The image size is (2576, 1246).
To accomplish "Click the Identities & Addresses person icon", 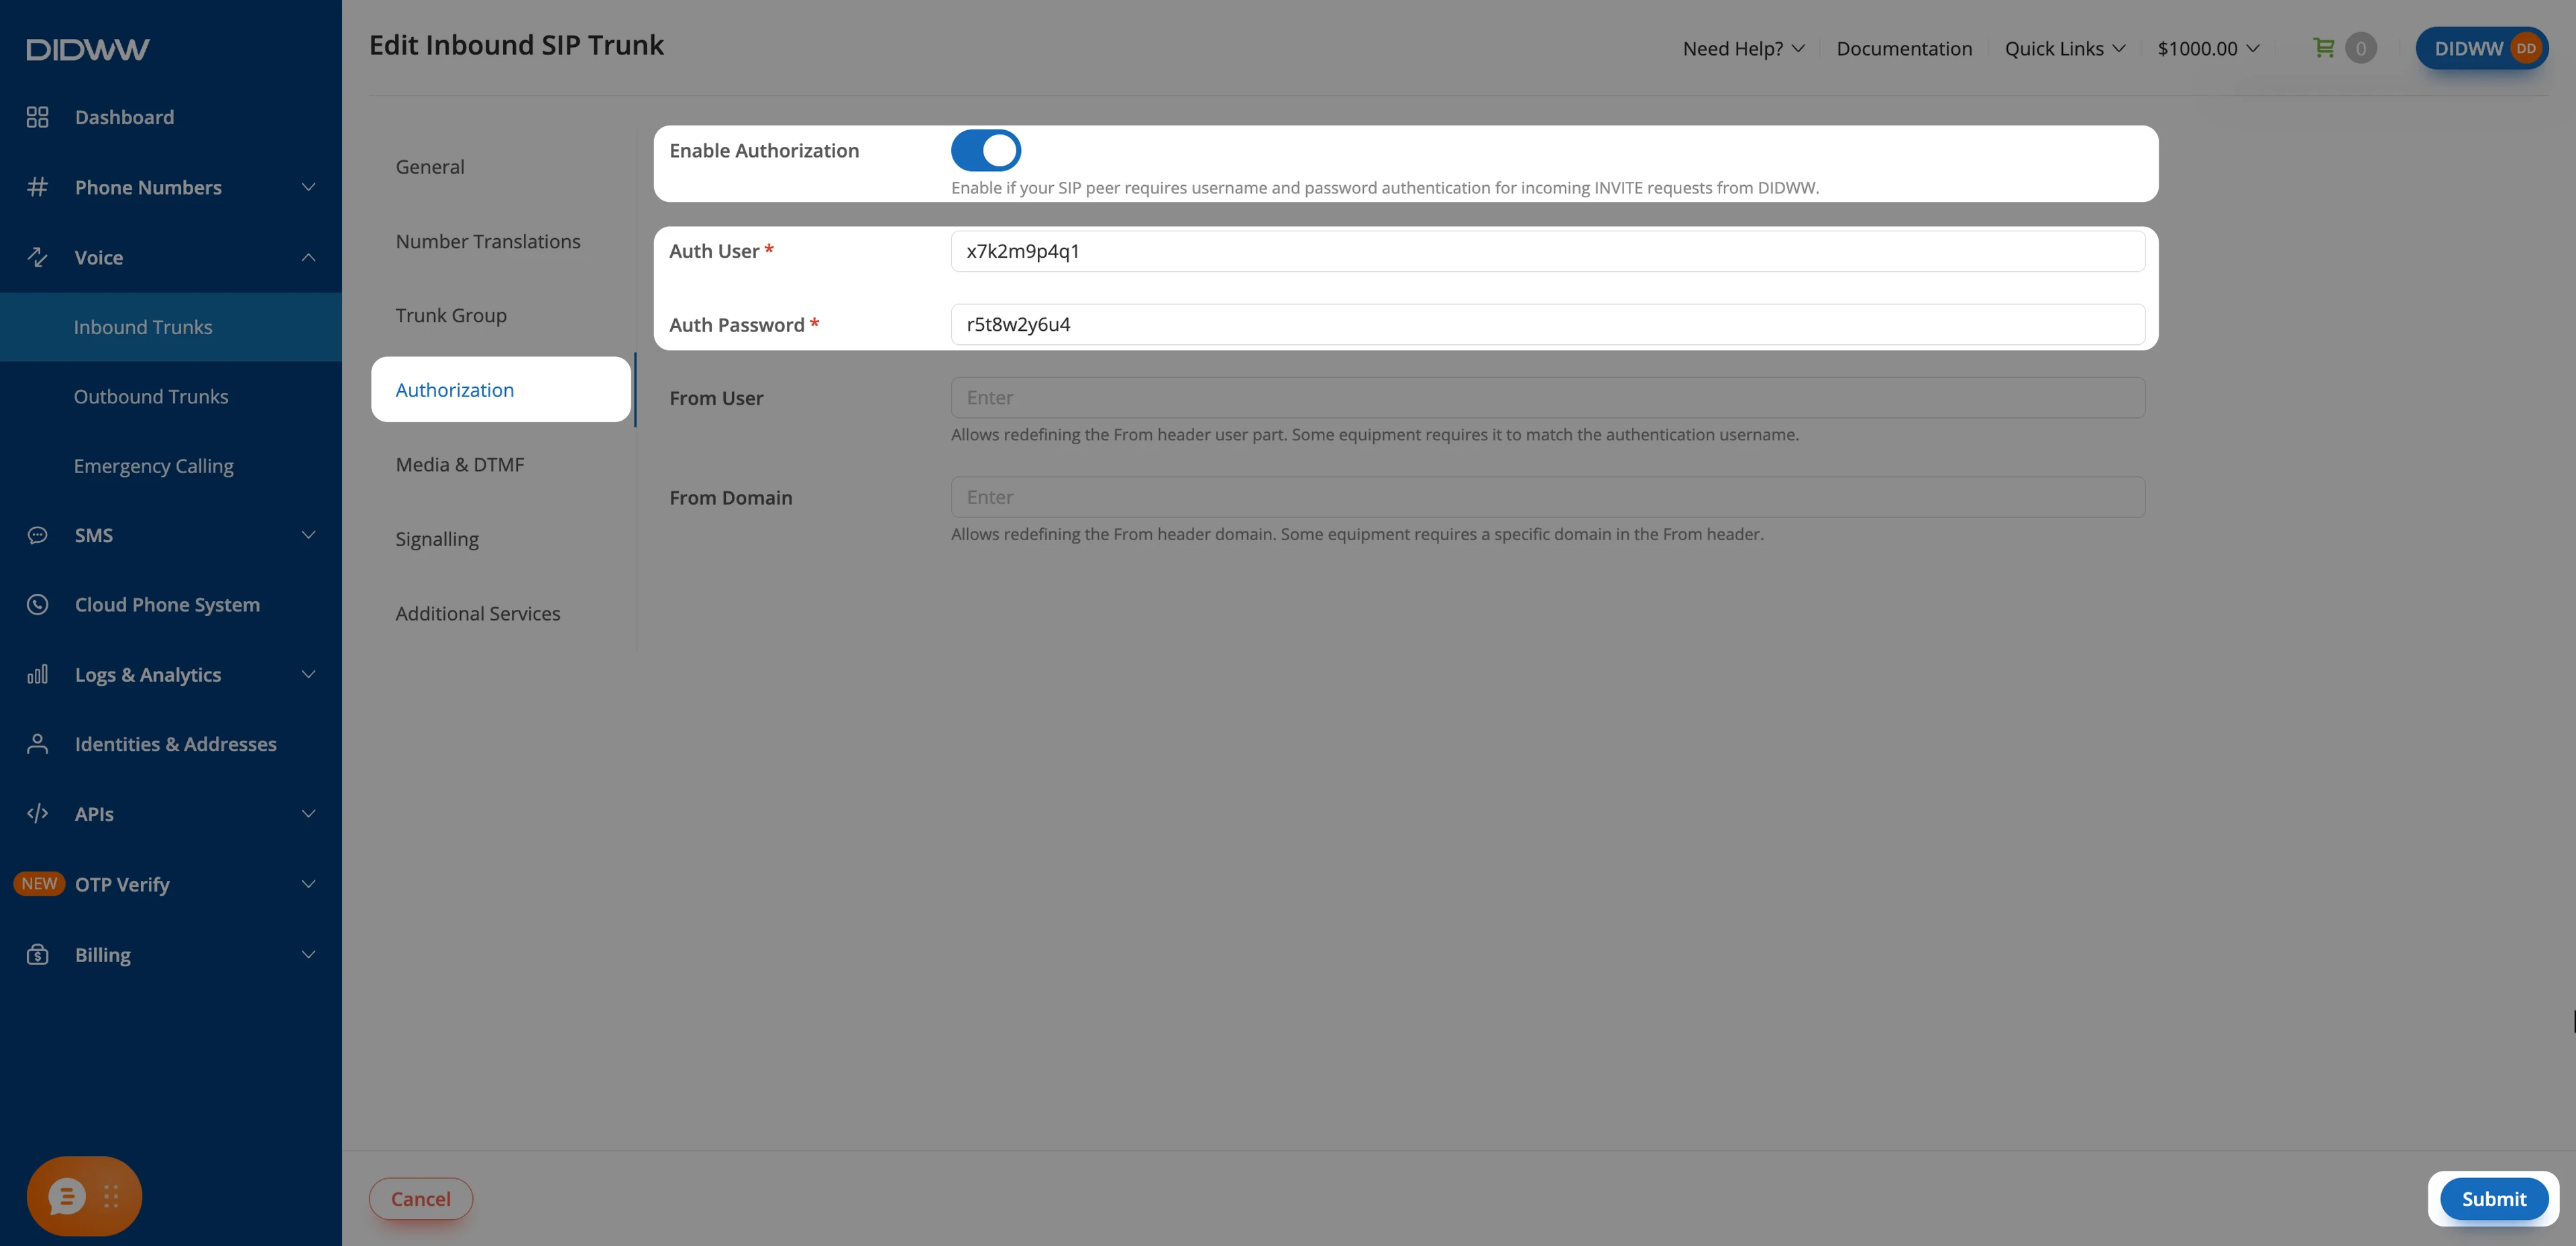I will (x=37, y=744).
